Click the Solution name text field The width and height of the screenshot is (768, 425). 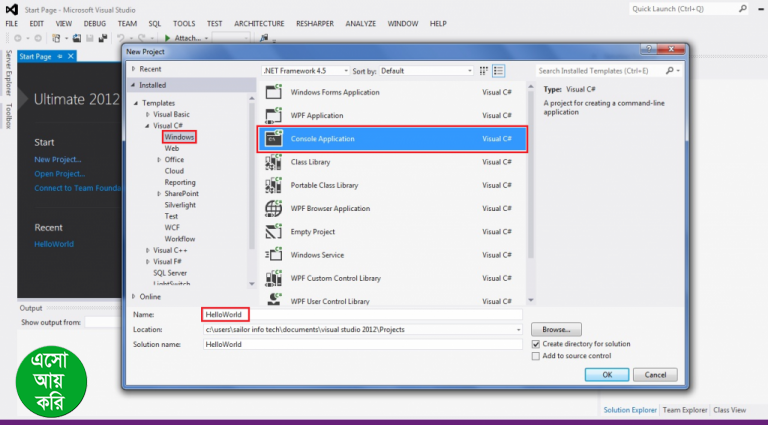[x=362, y=344]
